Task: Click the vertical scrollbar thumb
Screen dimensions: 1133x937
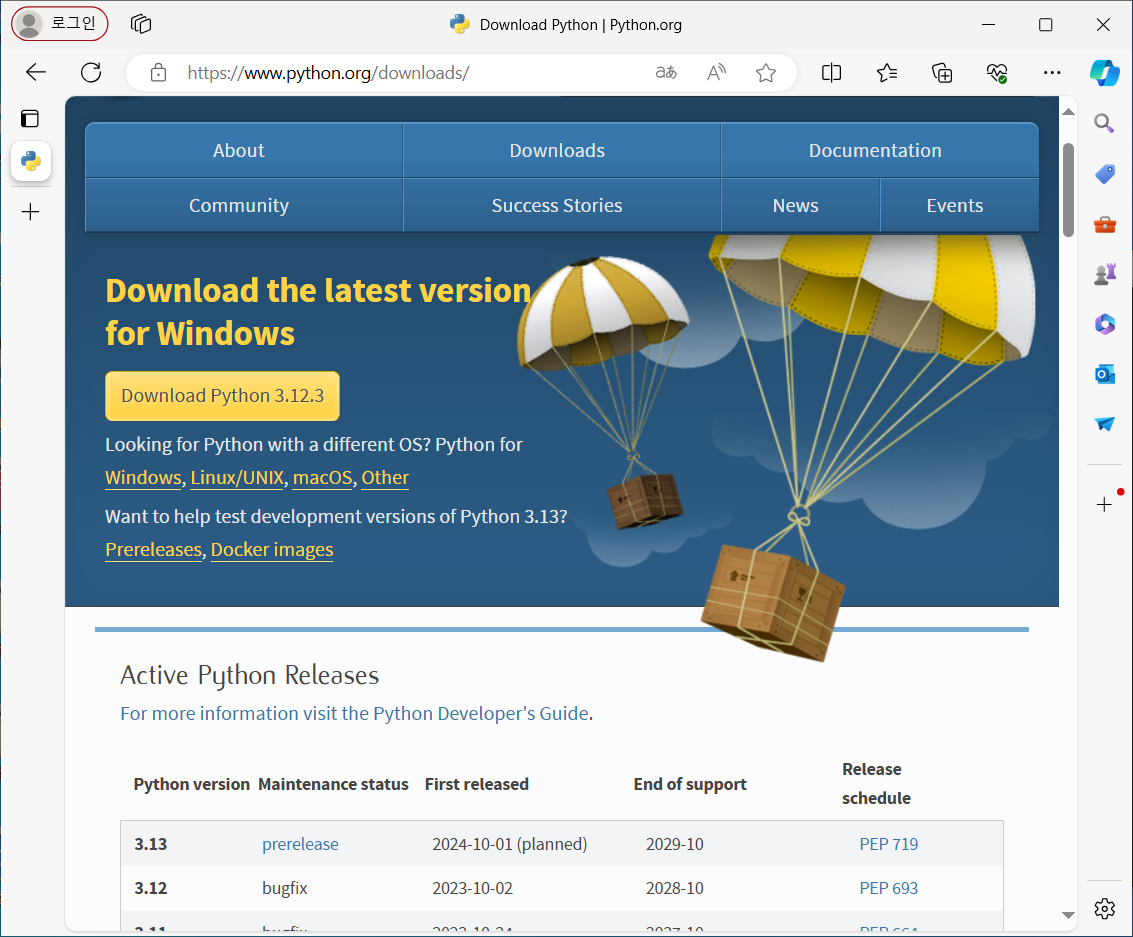Action: (x=1068, y=190)
